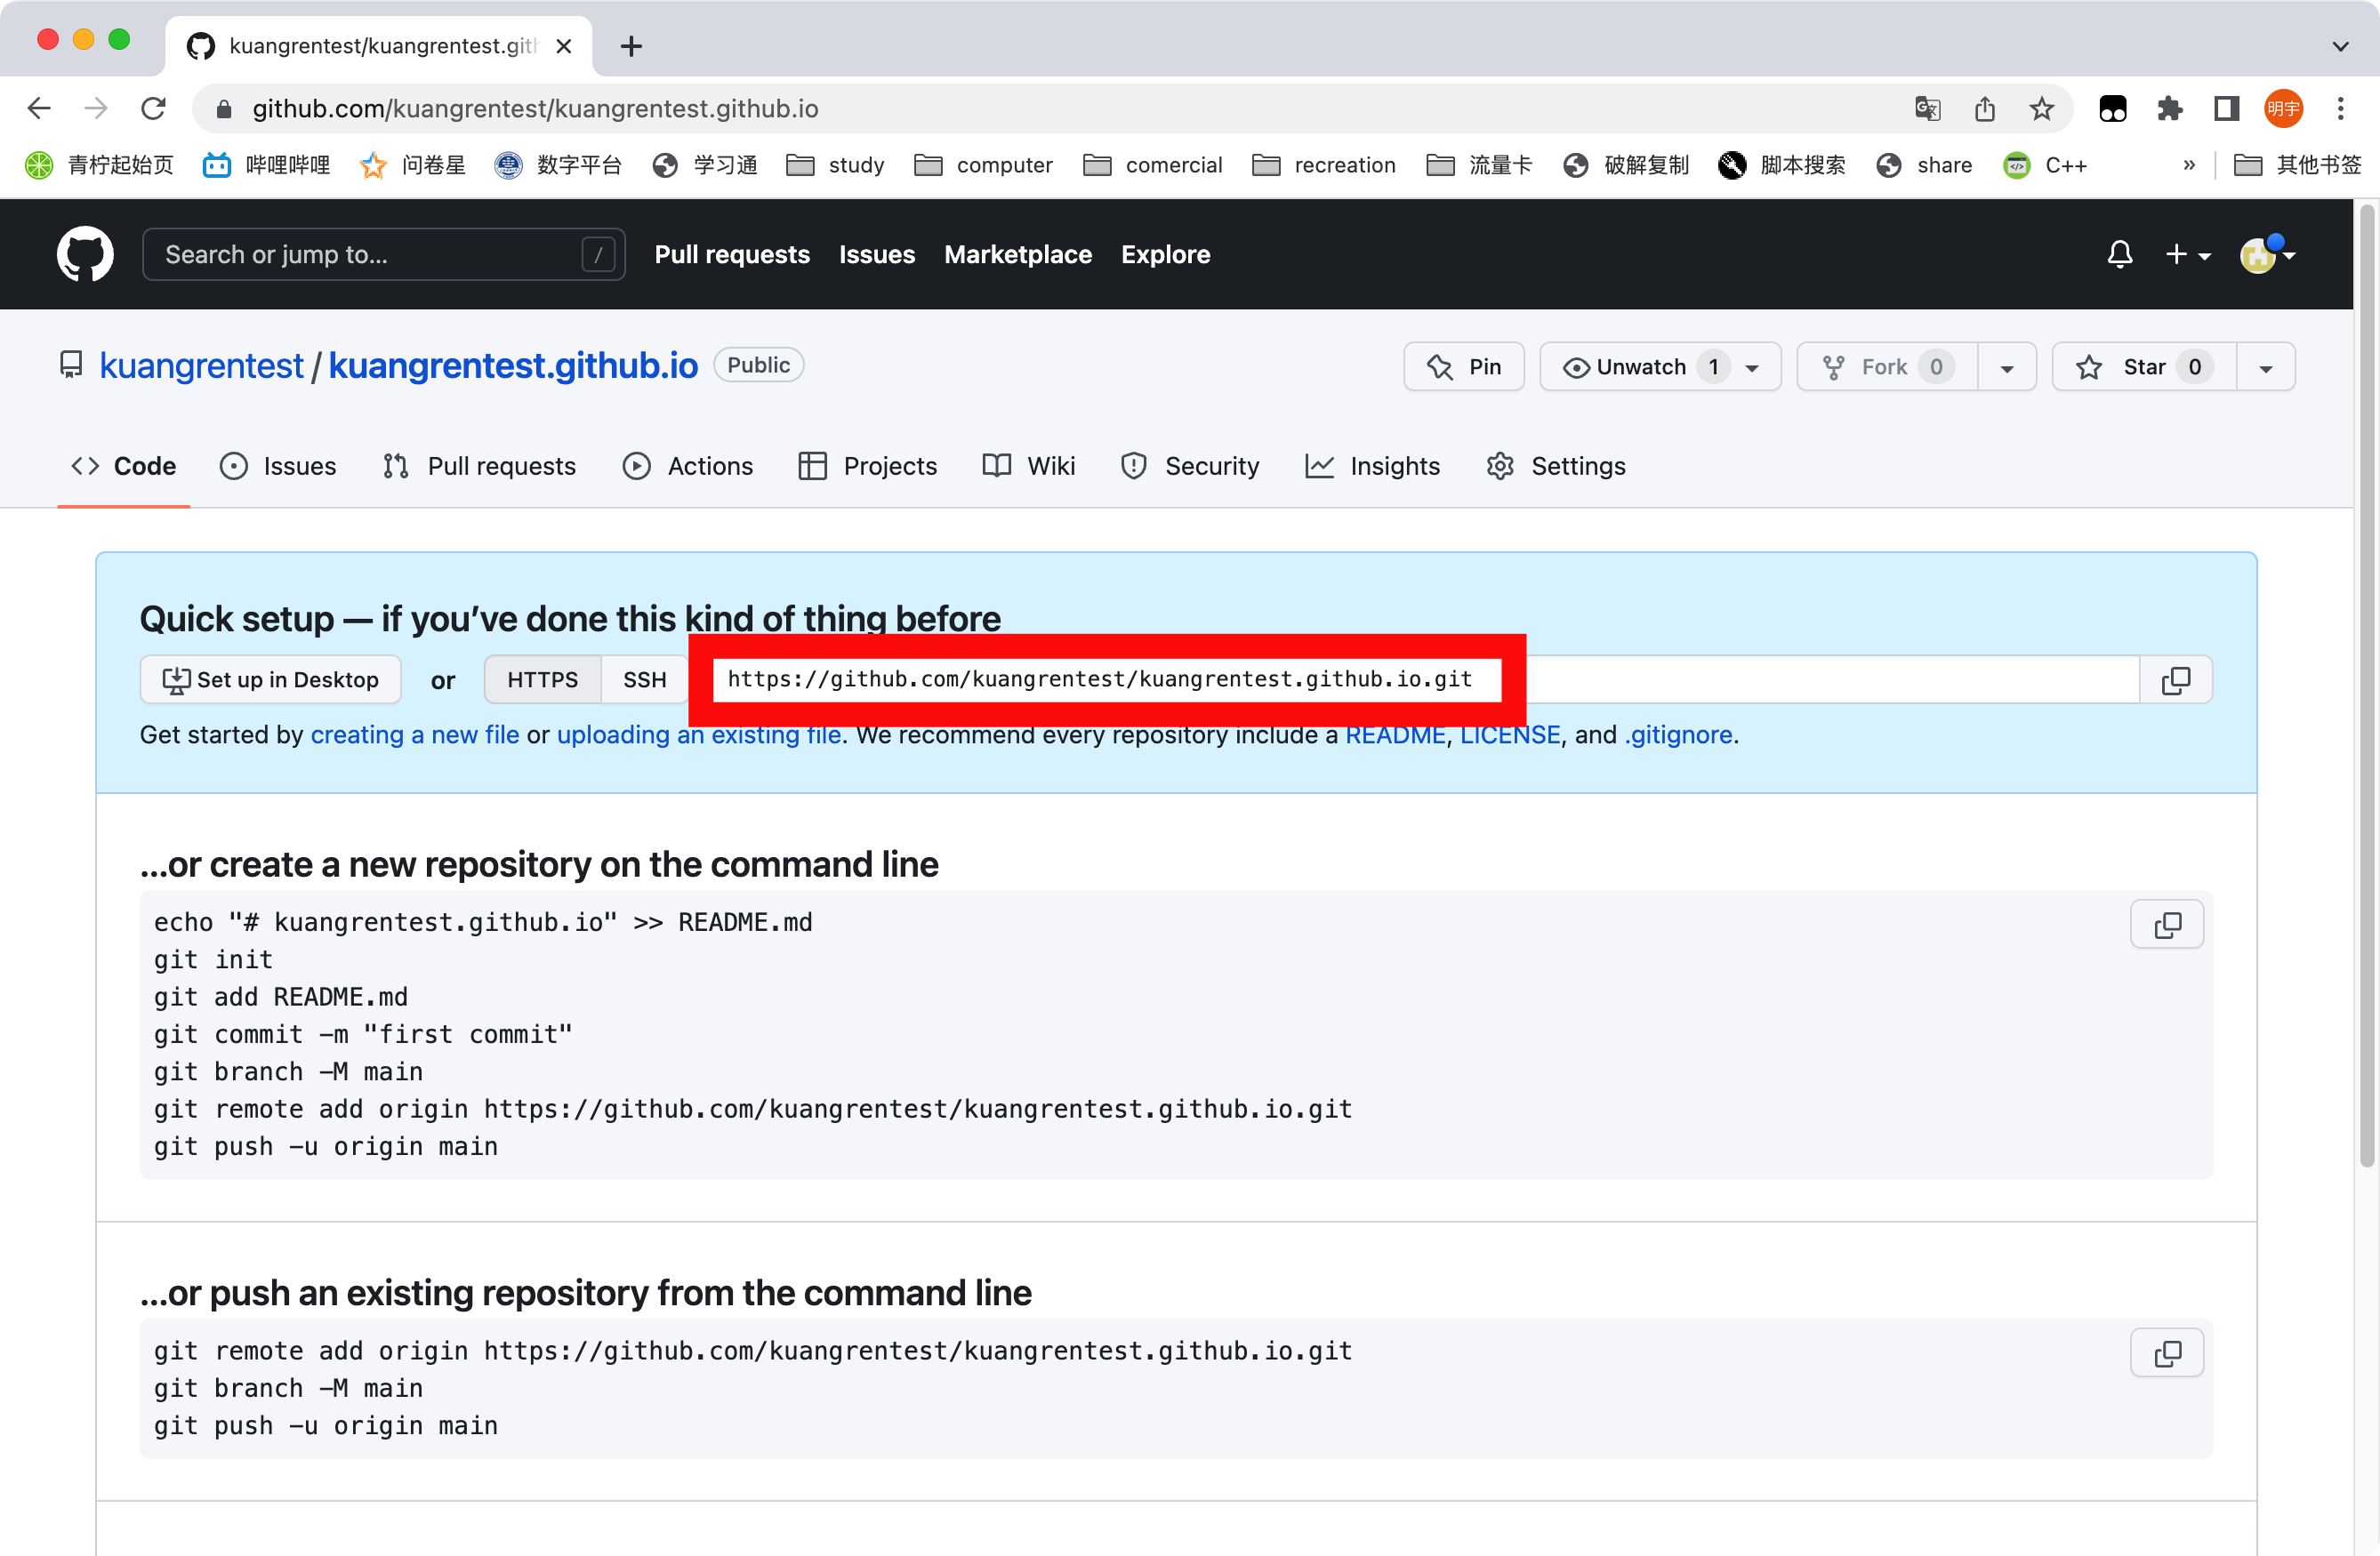Expand the Unwatch notifications dropdown

click(x=1753, y=367)
